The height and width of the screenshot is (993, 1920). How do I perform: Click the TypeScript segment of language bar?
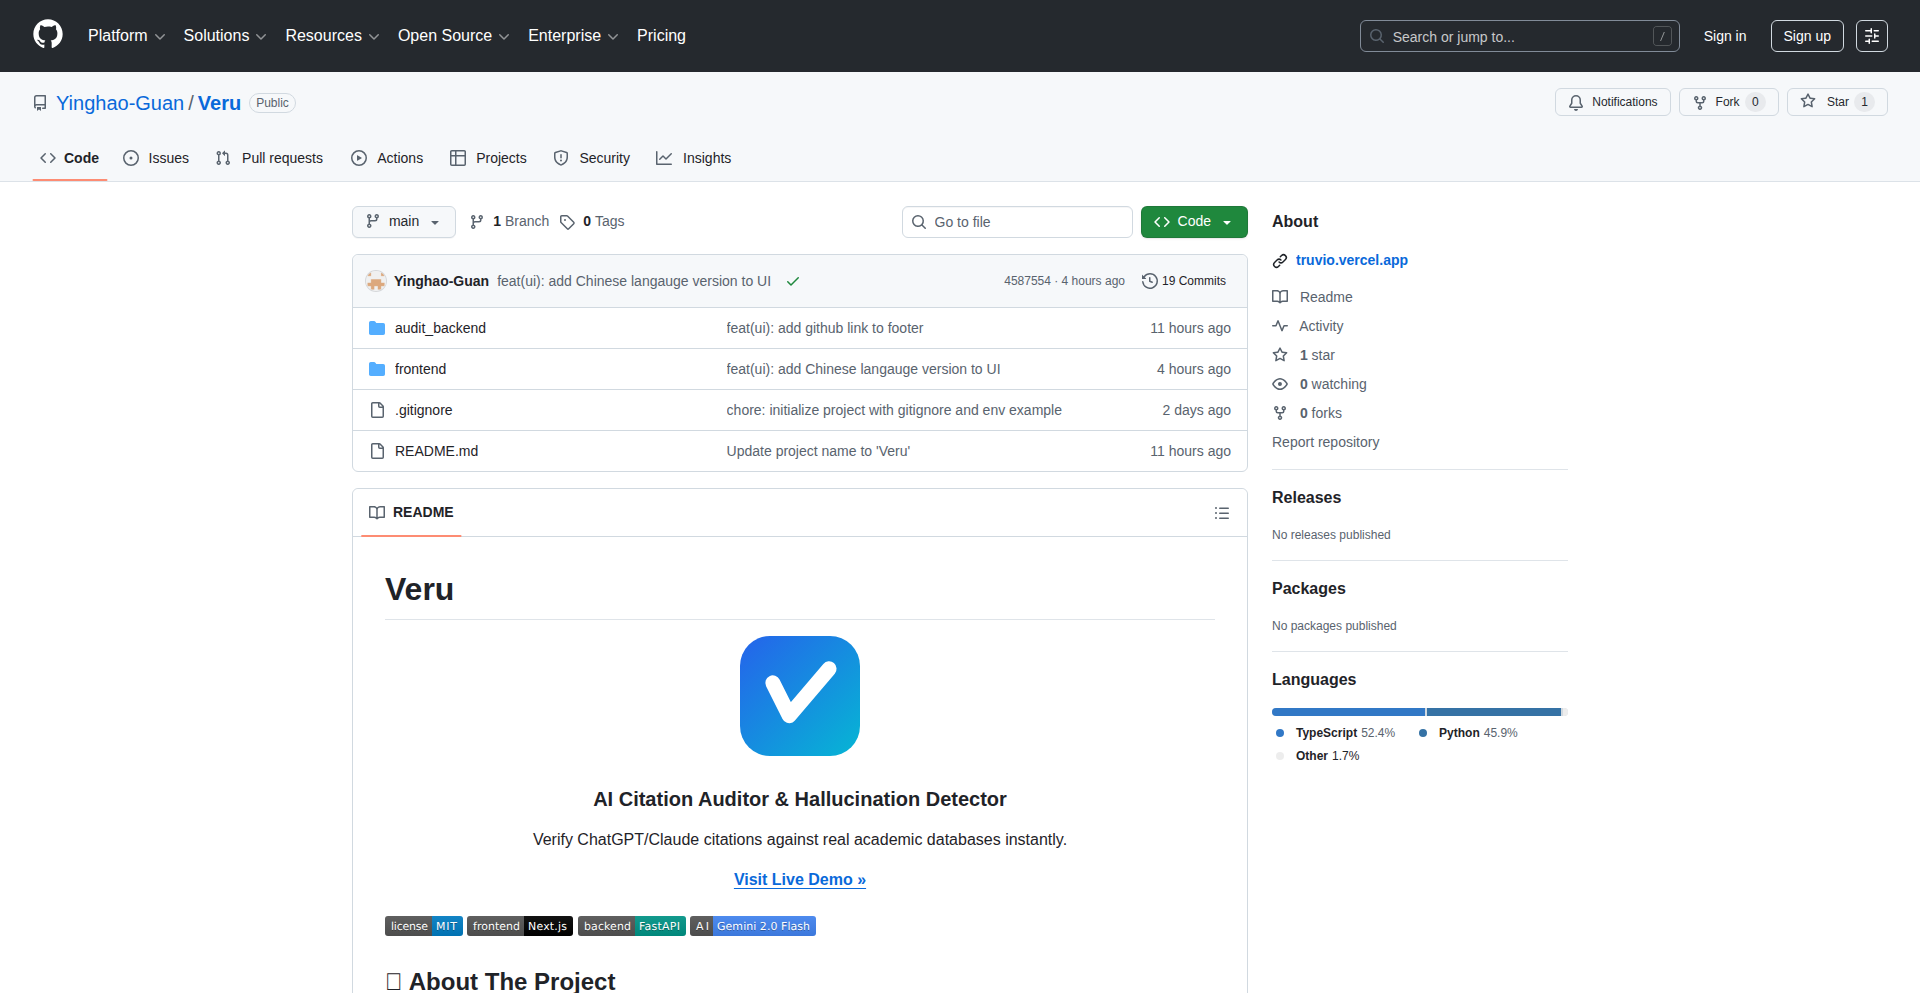pyautogui.click(x=1348, y=712)
